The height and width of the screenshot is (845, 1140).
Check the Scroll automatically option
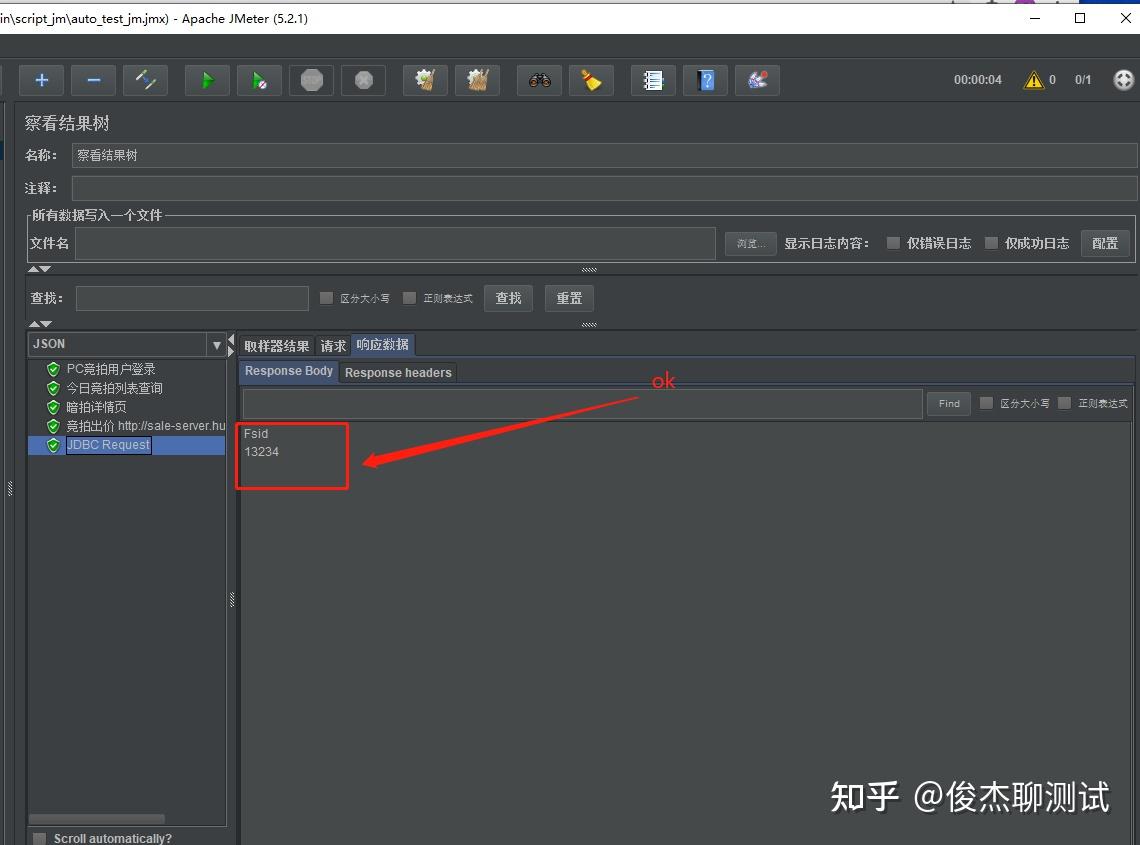click(38, 838)
